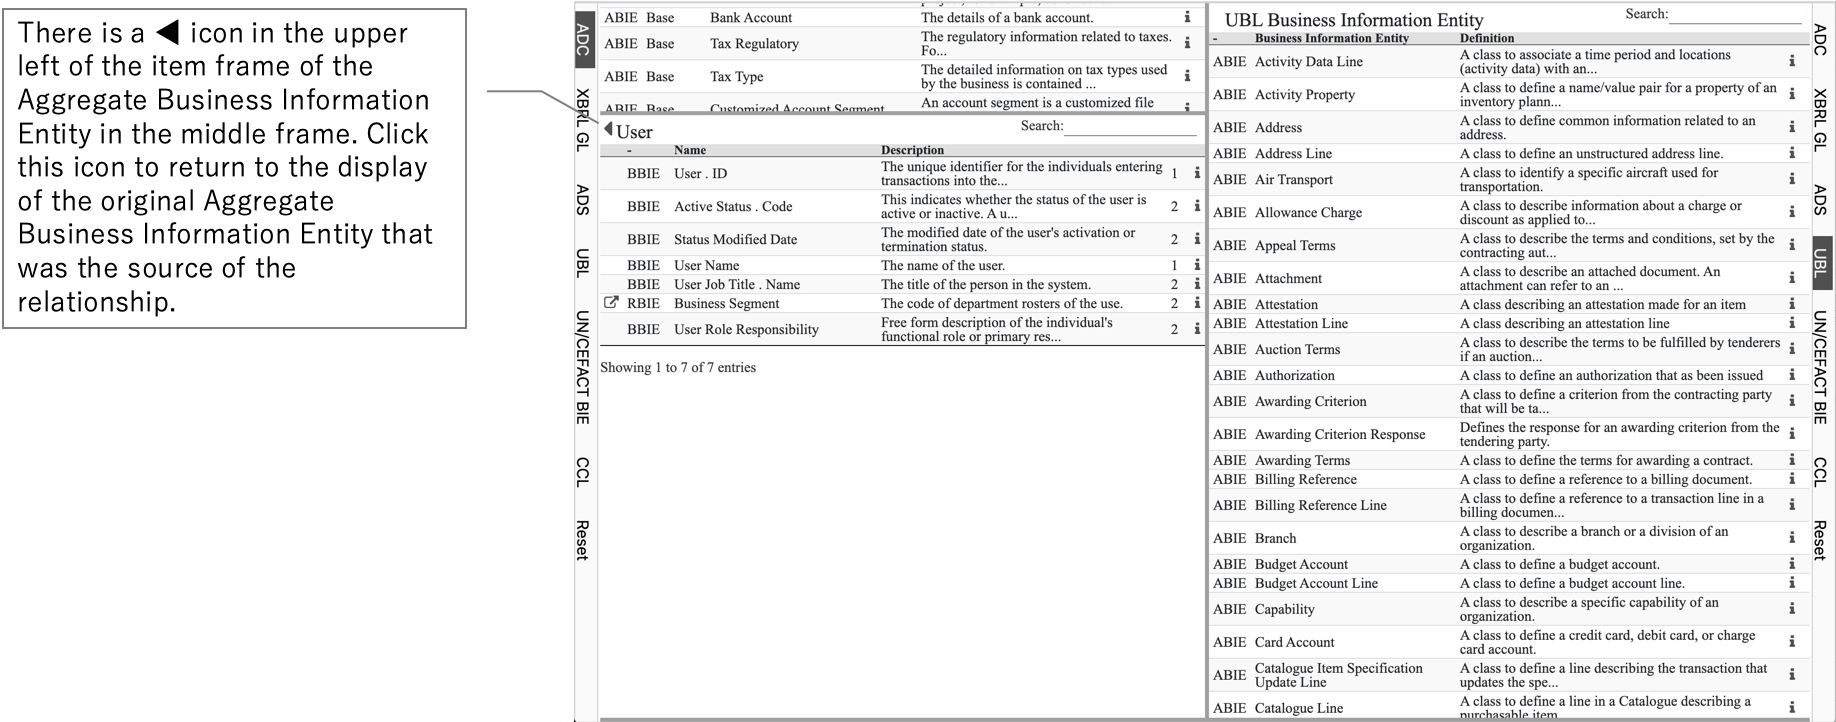Click the 'Attestation' entity name
Viewport: 1836px width, 722px height.
pos(1286,304)
